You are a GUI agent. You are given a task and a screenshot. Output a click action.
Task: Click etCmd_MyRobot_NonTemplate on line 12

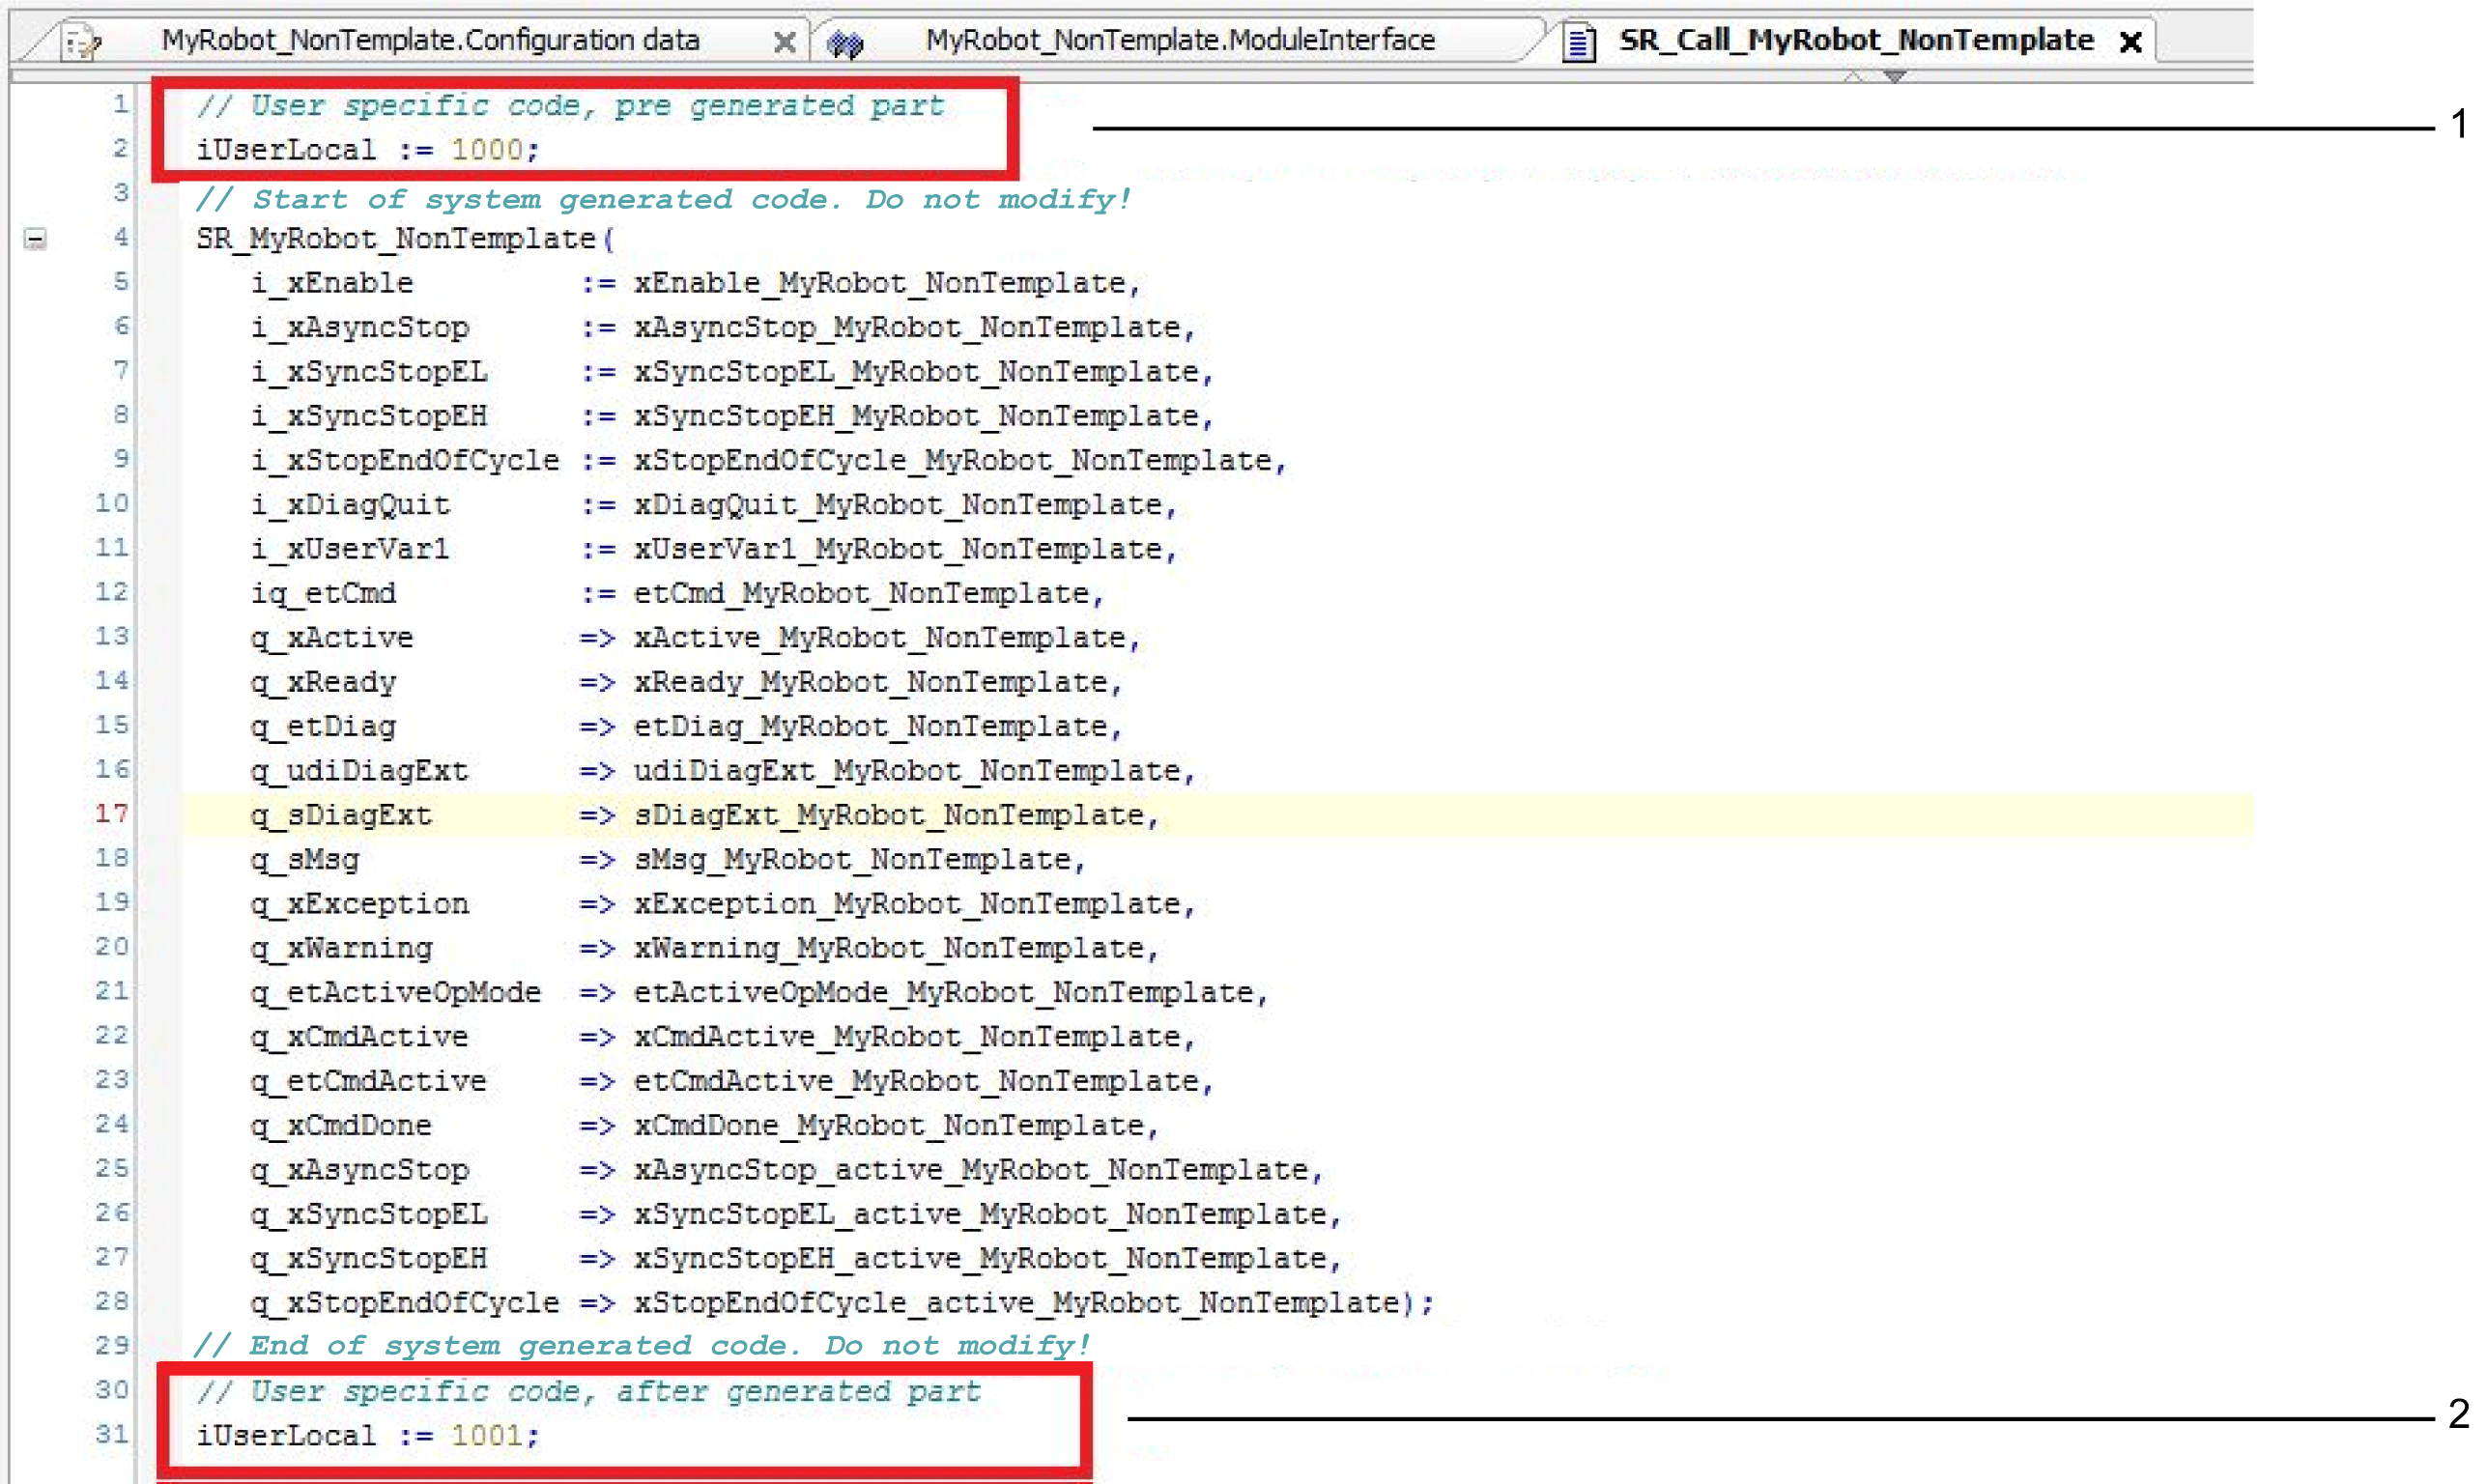pos(861,594)
